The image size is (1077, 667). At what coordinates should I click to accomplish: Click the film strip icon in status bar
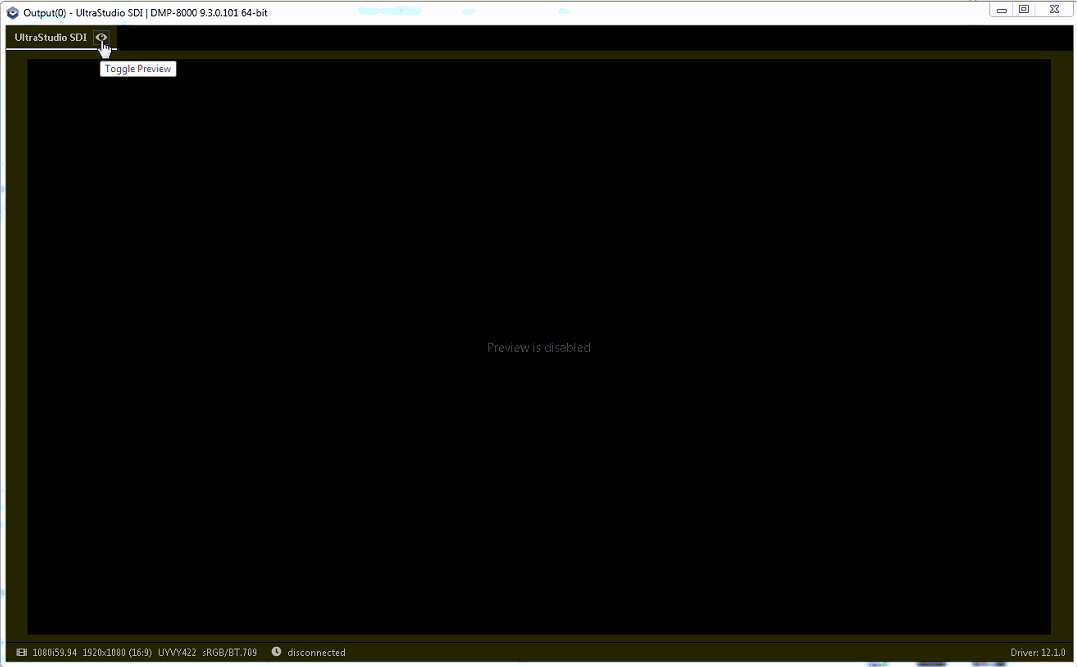[x=22, y=652]
